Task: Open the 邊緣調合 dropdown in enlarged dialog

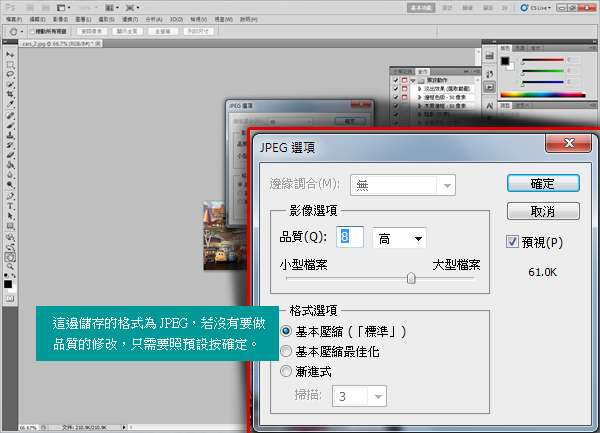Action: pyautogui.click(x=403, y=185)
